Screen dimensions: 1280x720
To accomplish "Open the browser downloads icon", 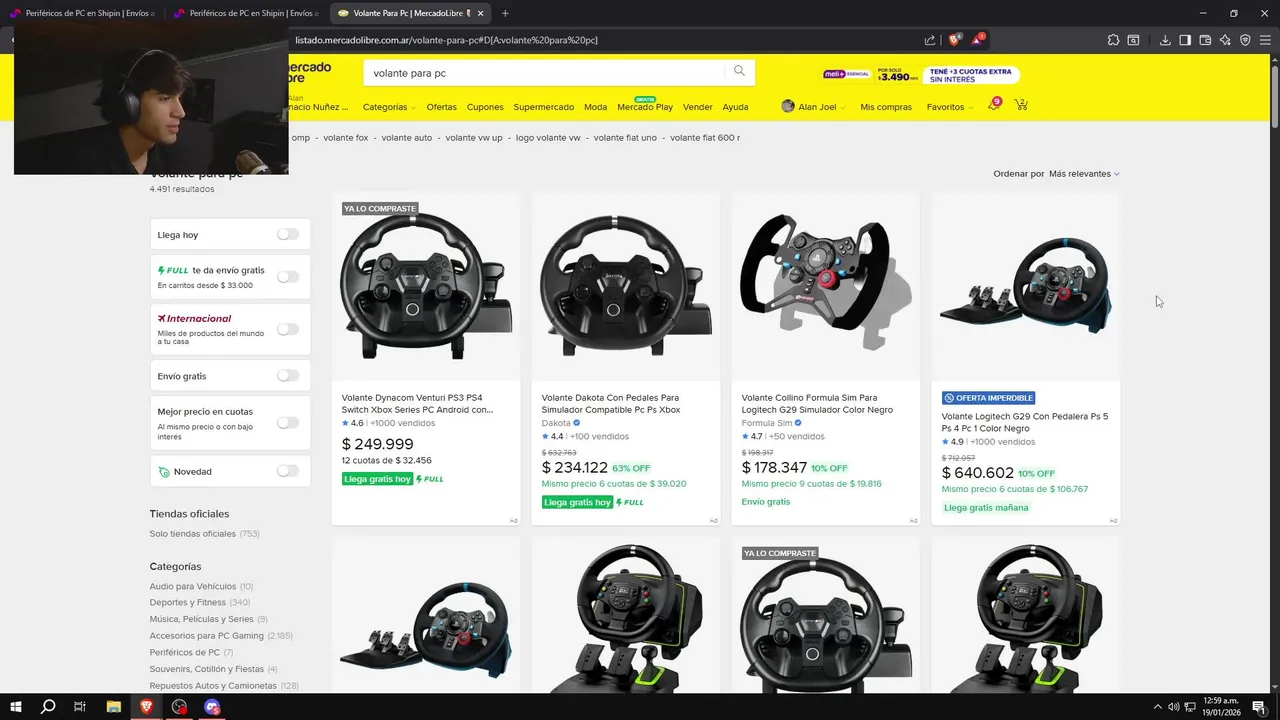I will point(1165,40).
